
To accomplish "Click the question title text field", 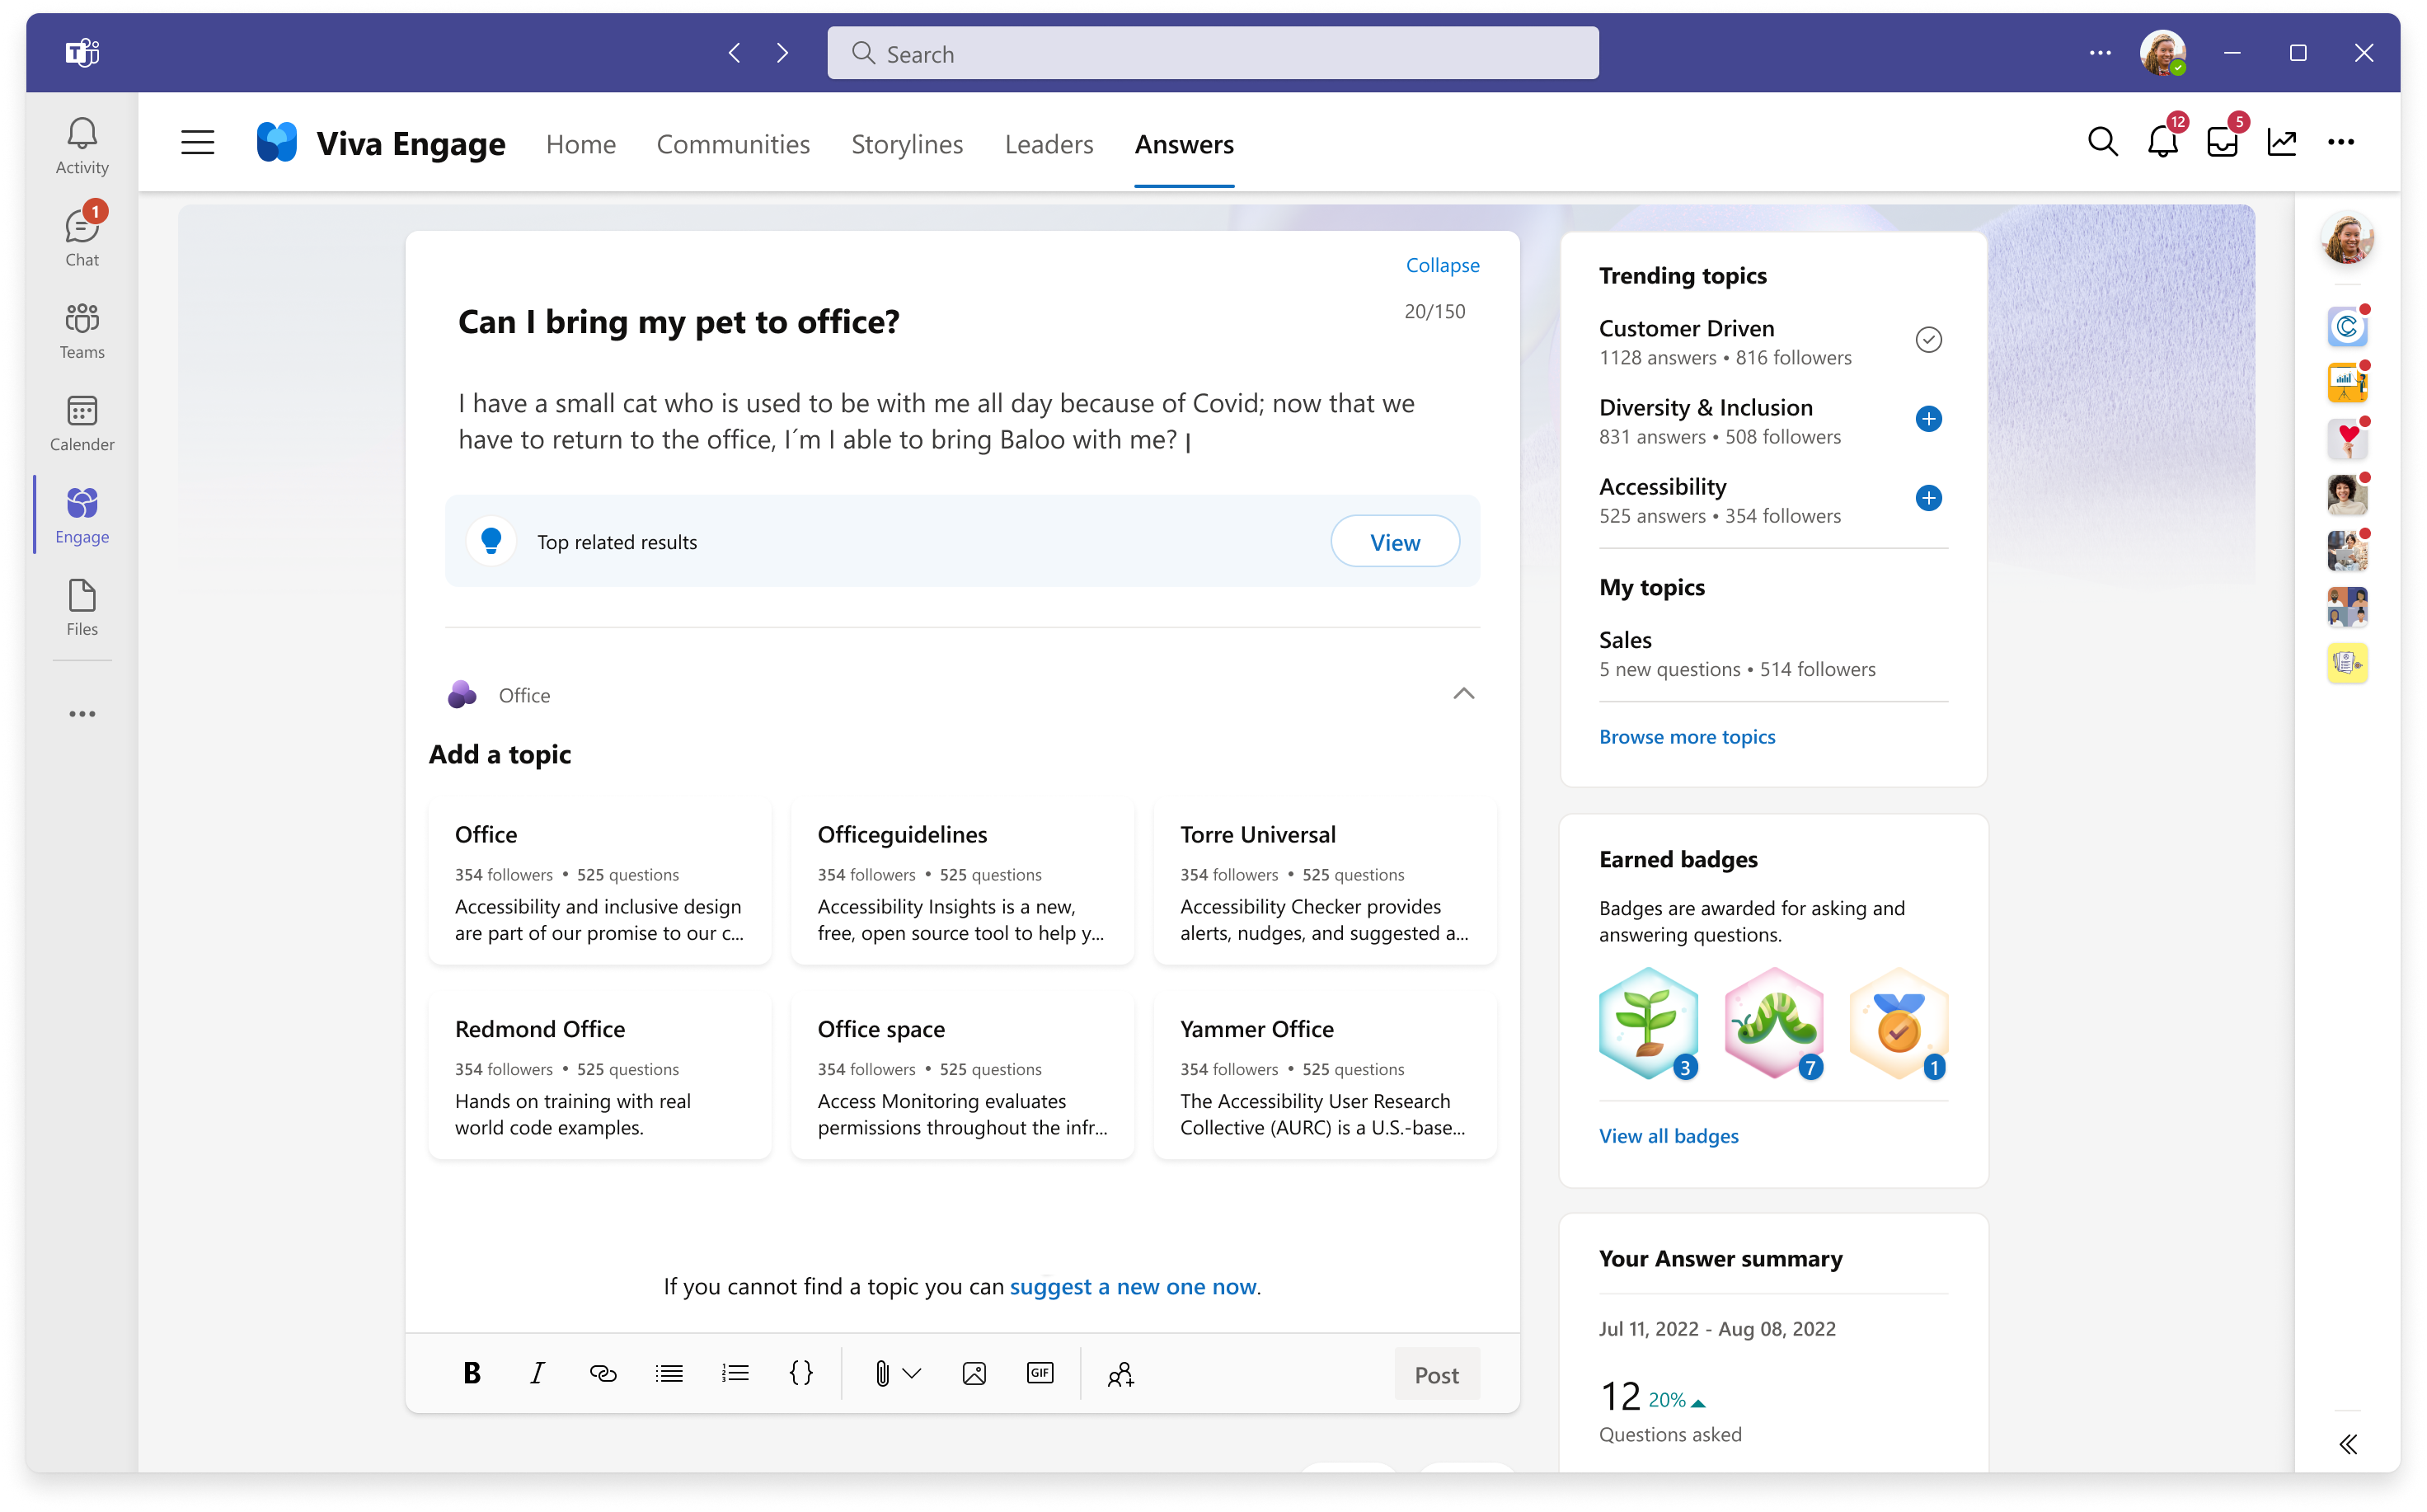I will tap(678, 321).
